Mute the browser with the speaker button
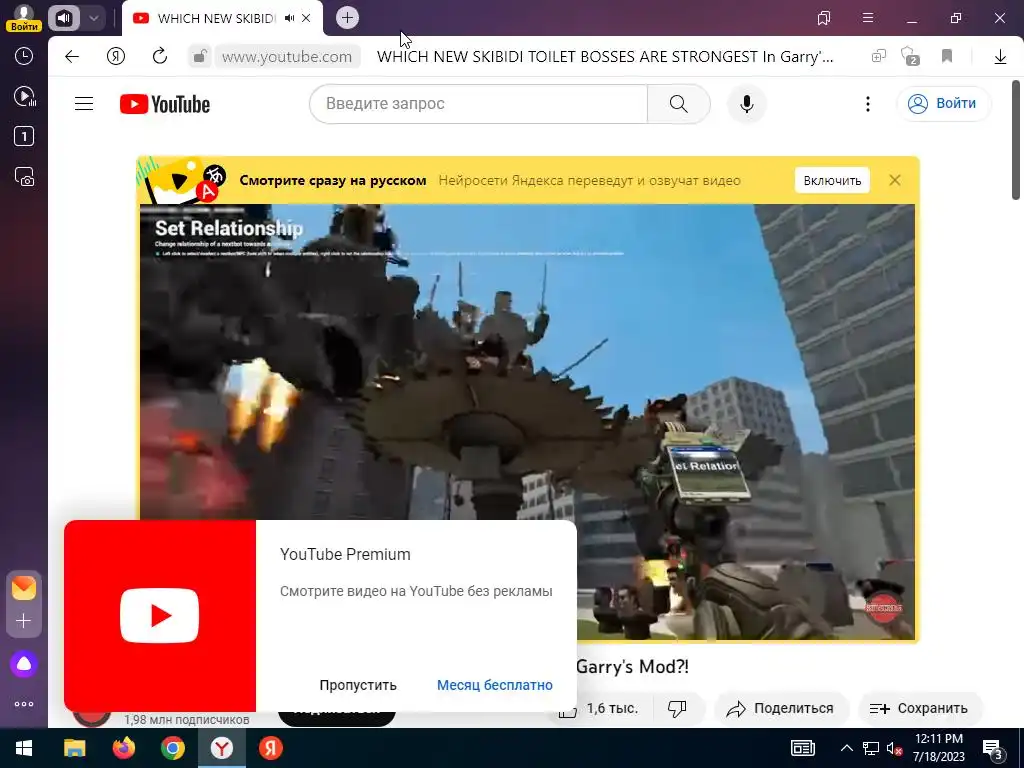 [63, 18]
